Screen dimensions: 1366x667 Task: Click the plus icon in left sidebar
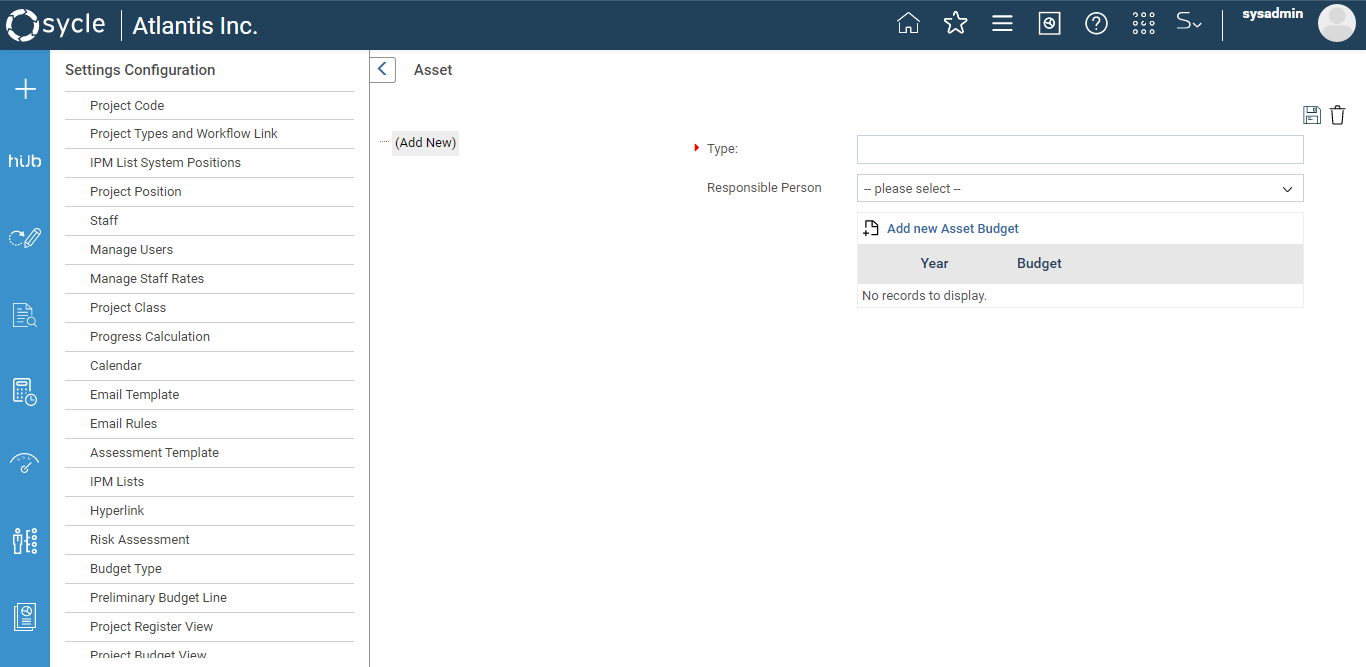tap(25, 90)
